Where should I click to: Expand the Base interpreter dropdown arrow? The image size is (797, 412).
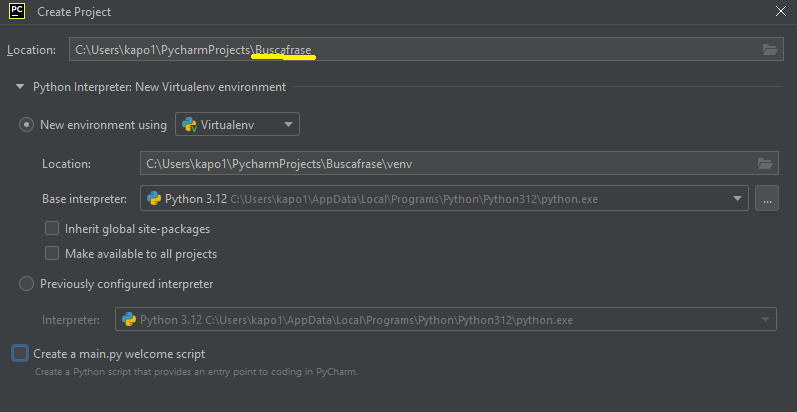click(x=738, y=199)
